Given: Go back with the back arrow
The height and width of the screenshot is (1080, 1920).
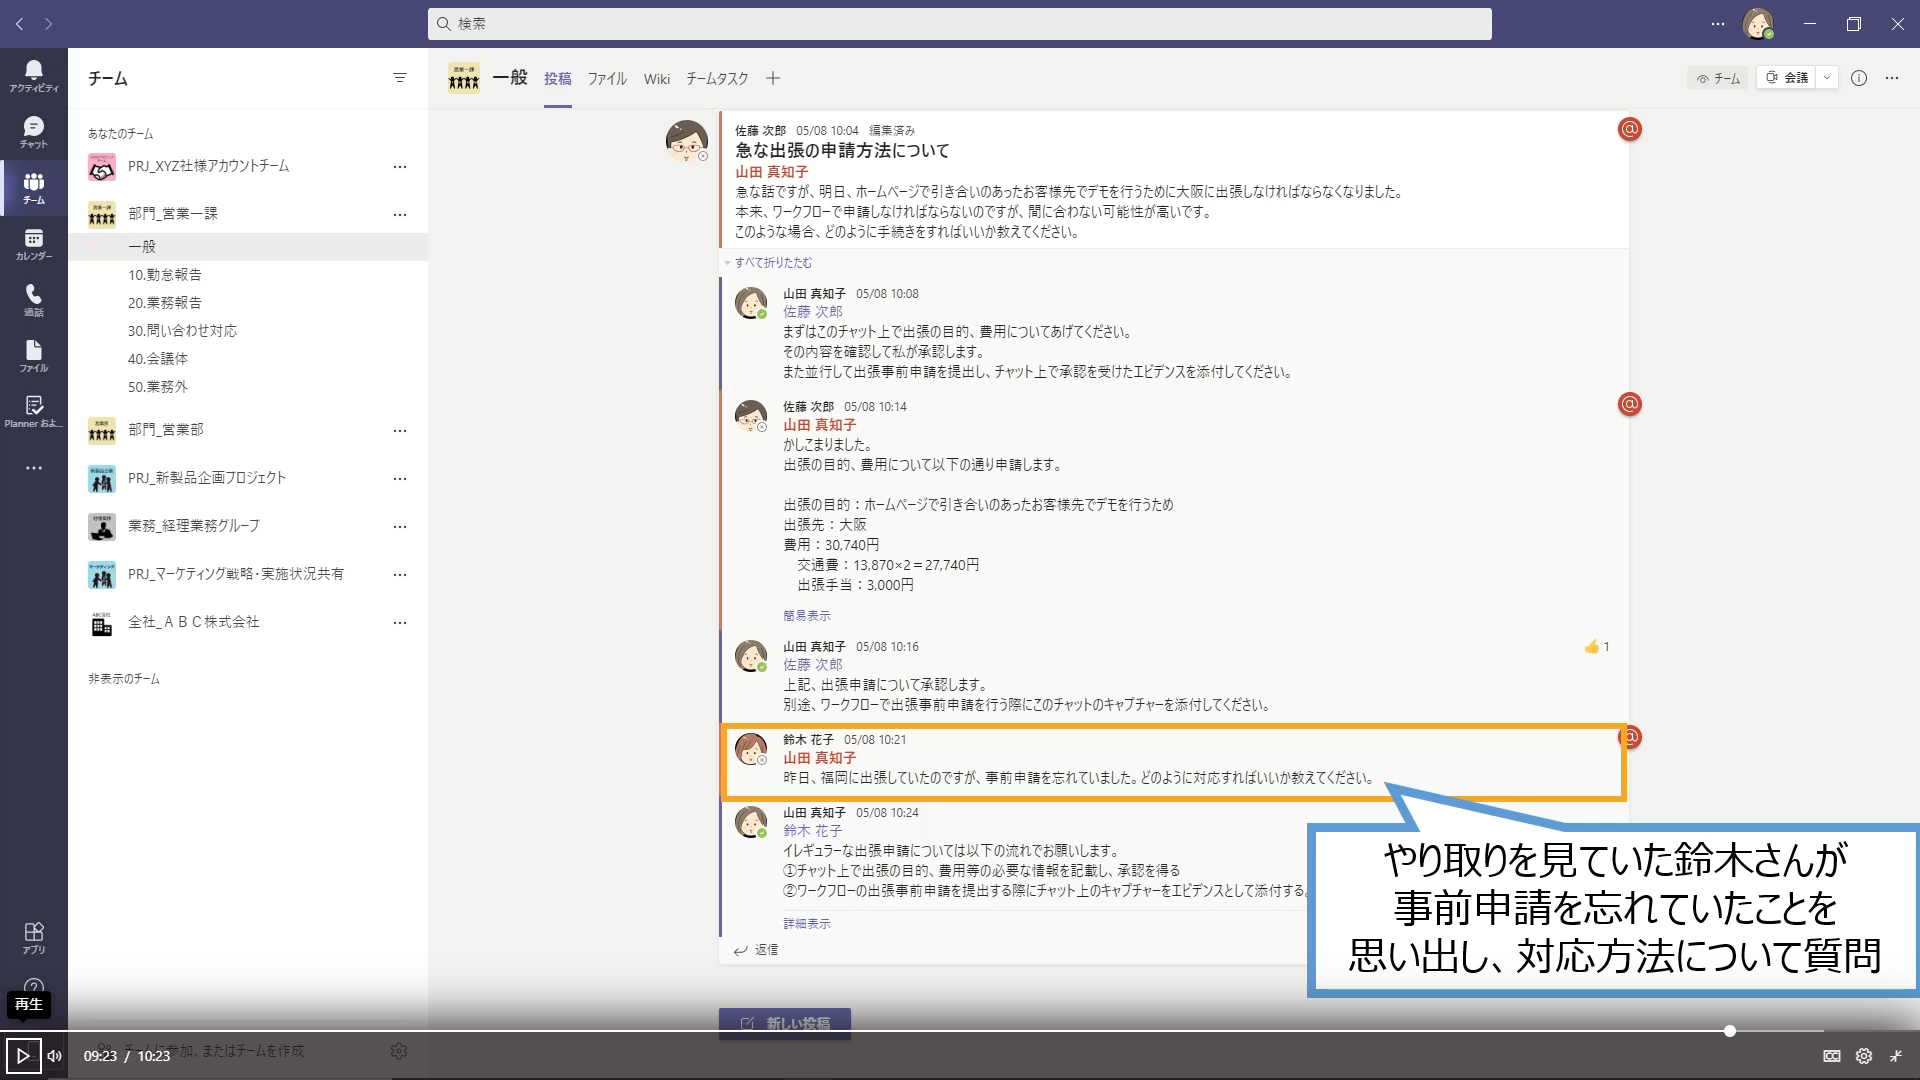Looking at the screenshot, I should point(19,24).
